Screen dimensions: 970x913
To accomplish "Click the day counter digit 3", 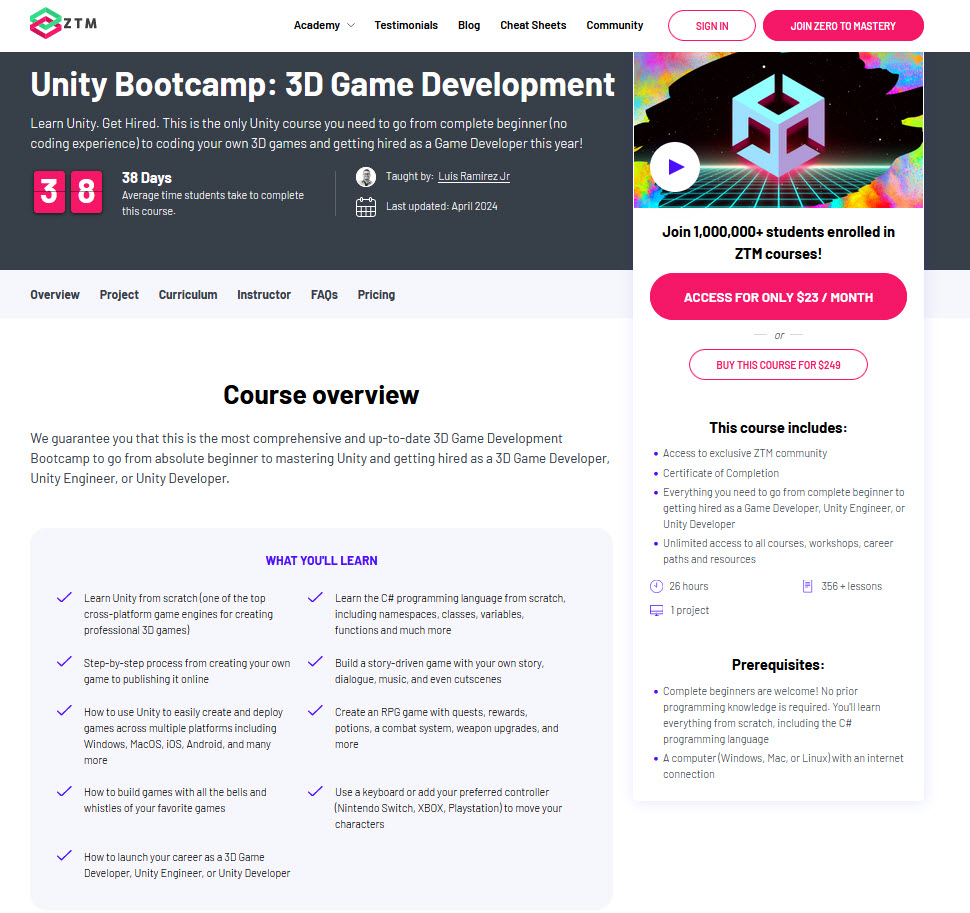I will (49, 192).
